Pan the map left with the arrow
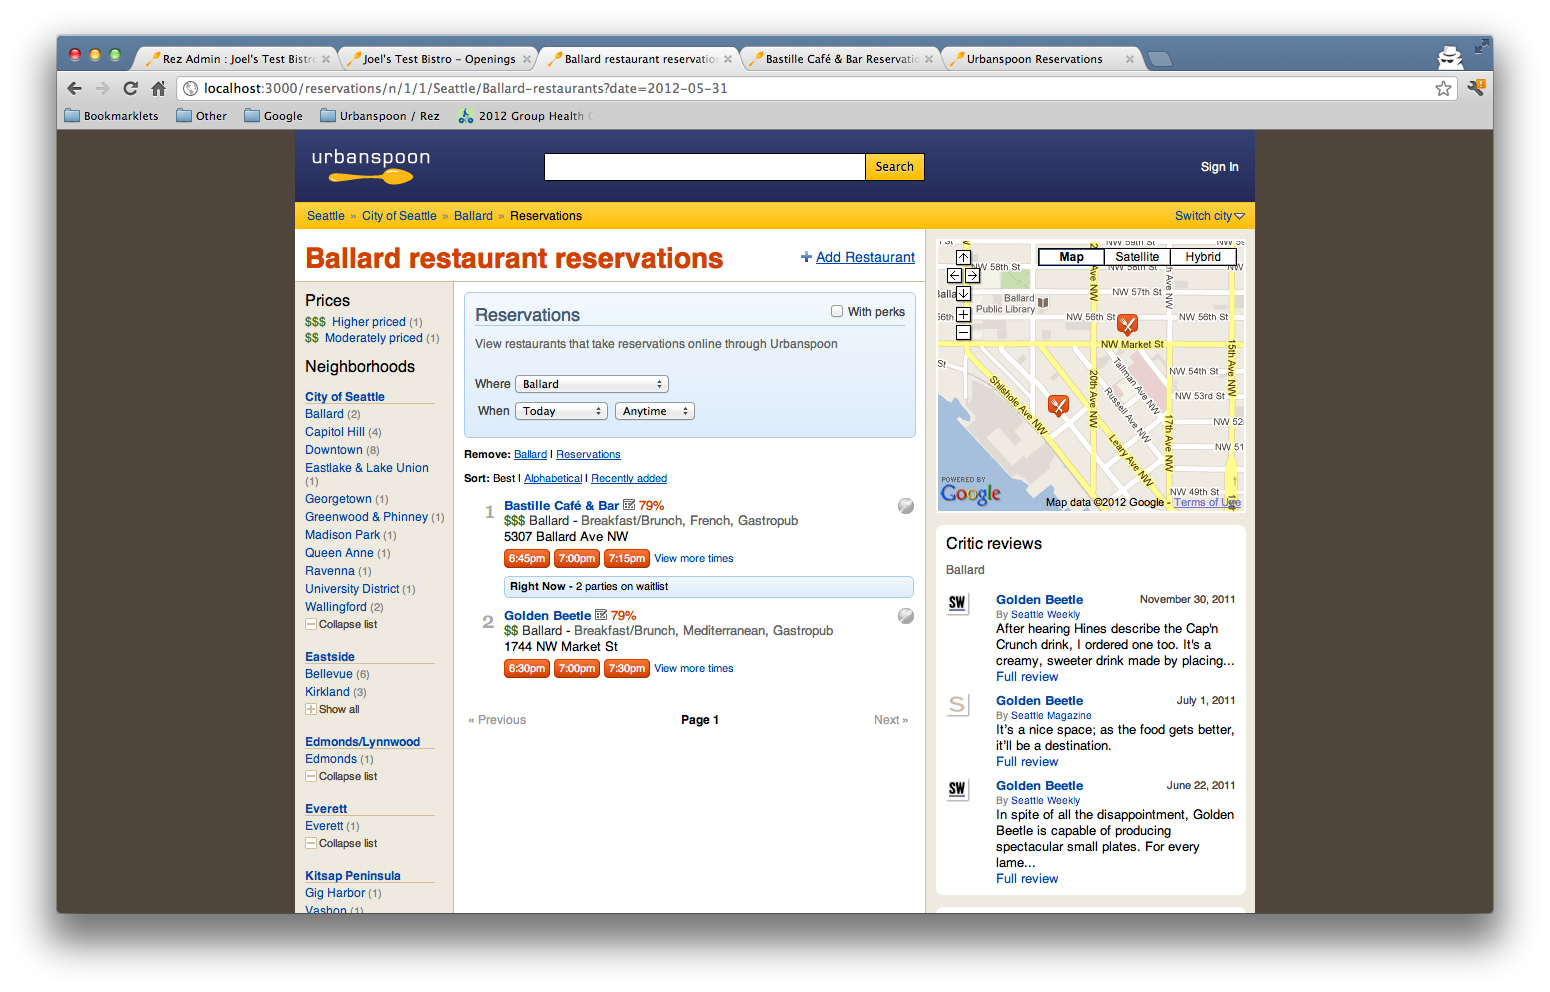 pyautogui.click(x=954, y=275)
